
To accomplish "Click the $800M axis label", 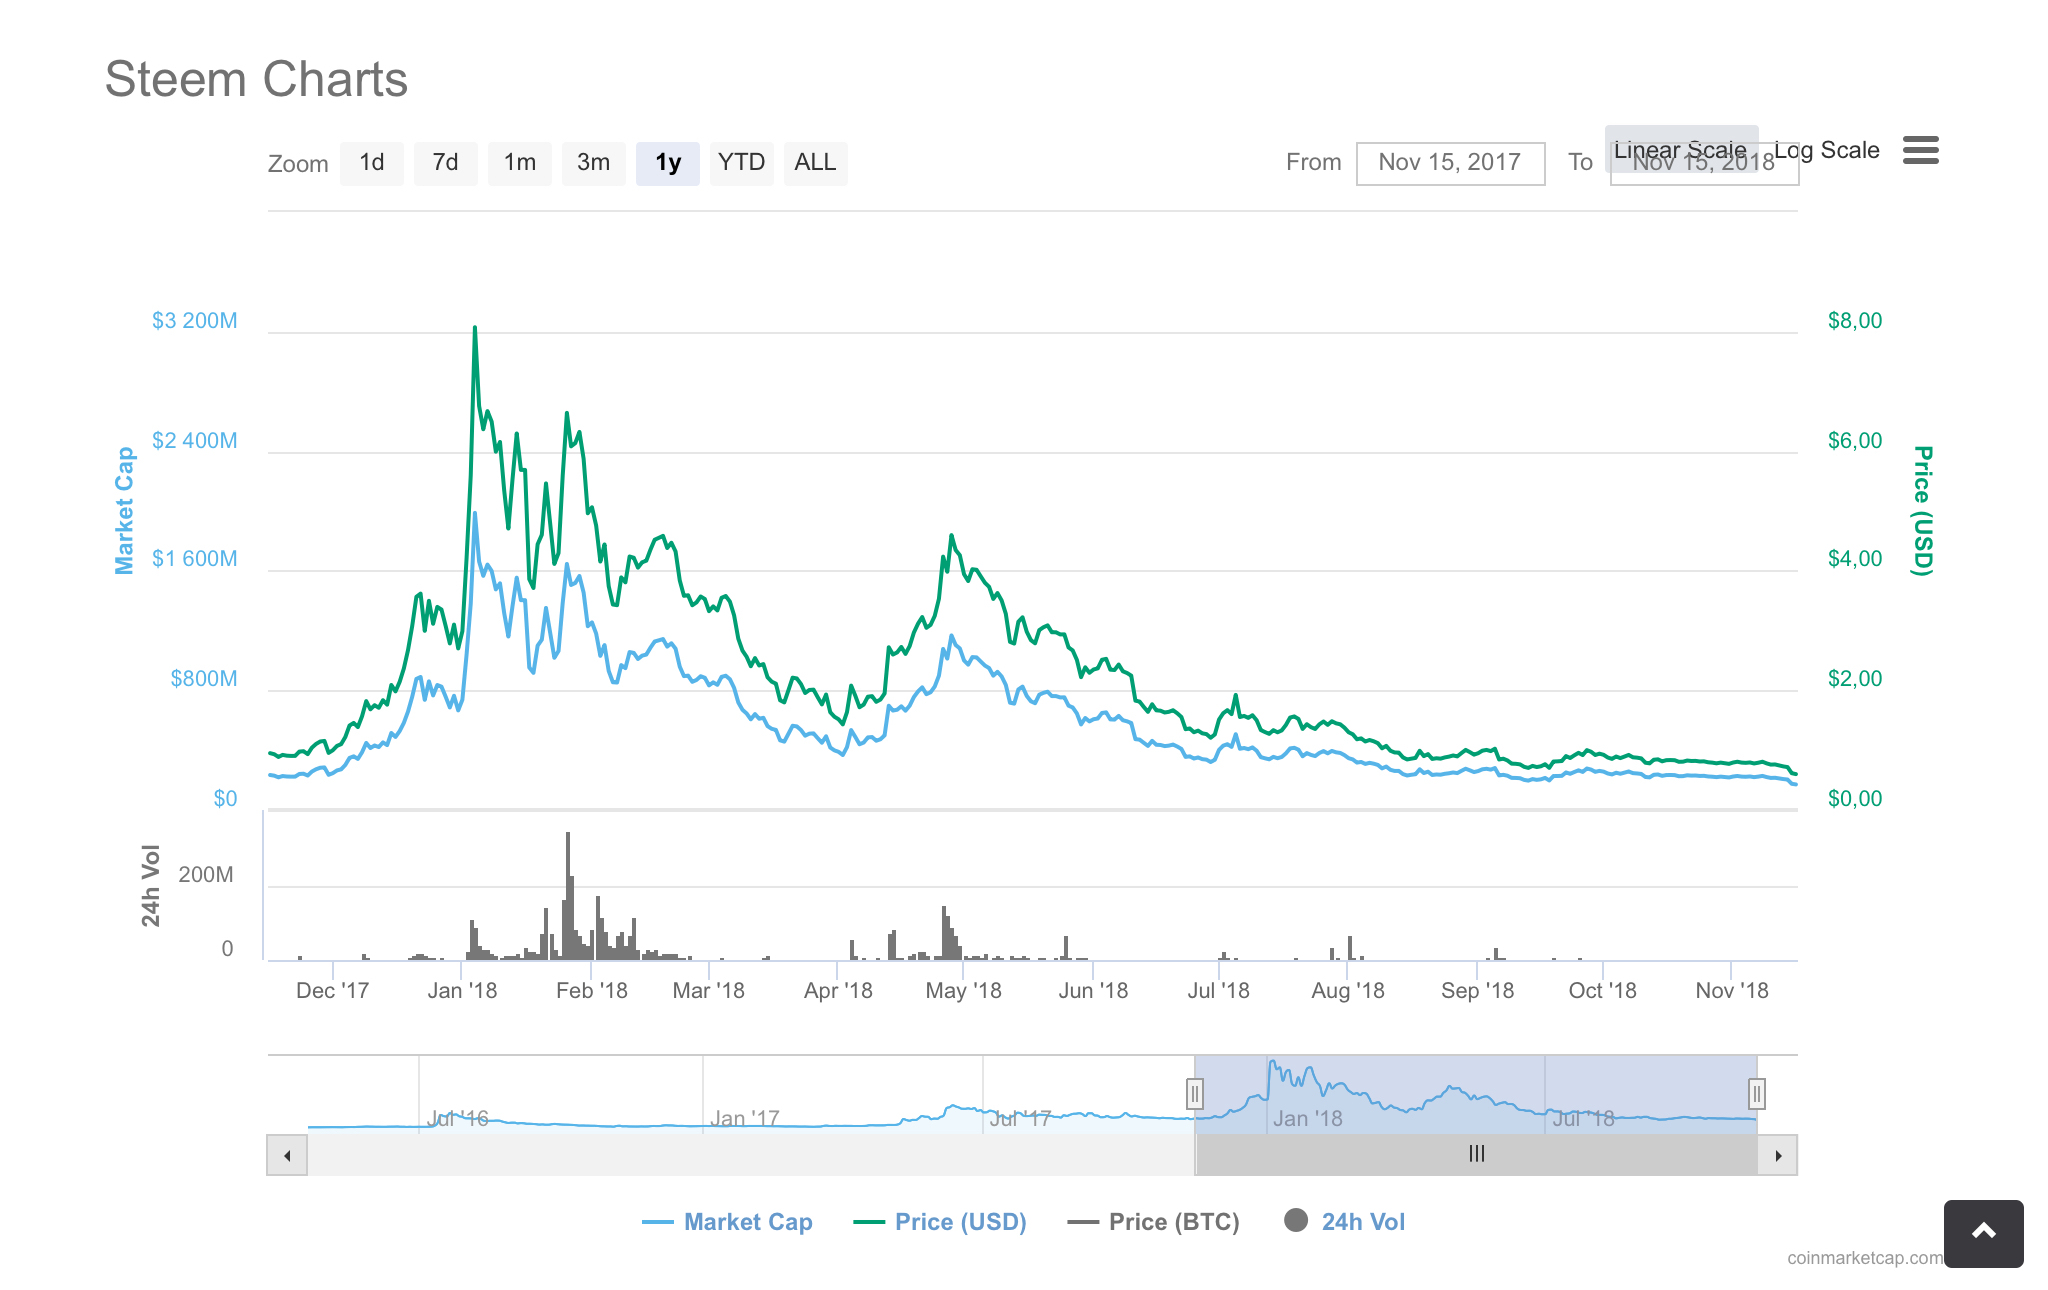I will click(204, 679).
